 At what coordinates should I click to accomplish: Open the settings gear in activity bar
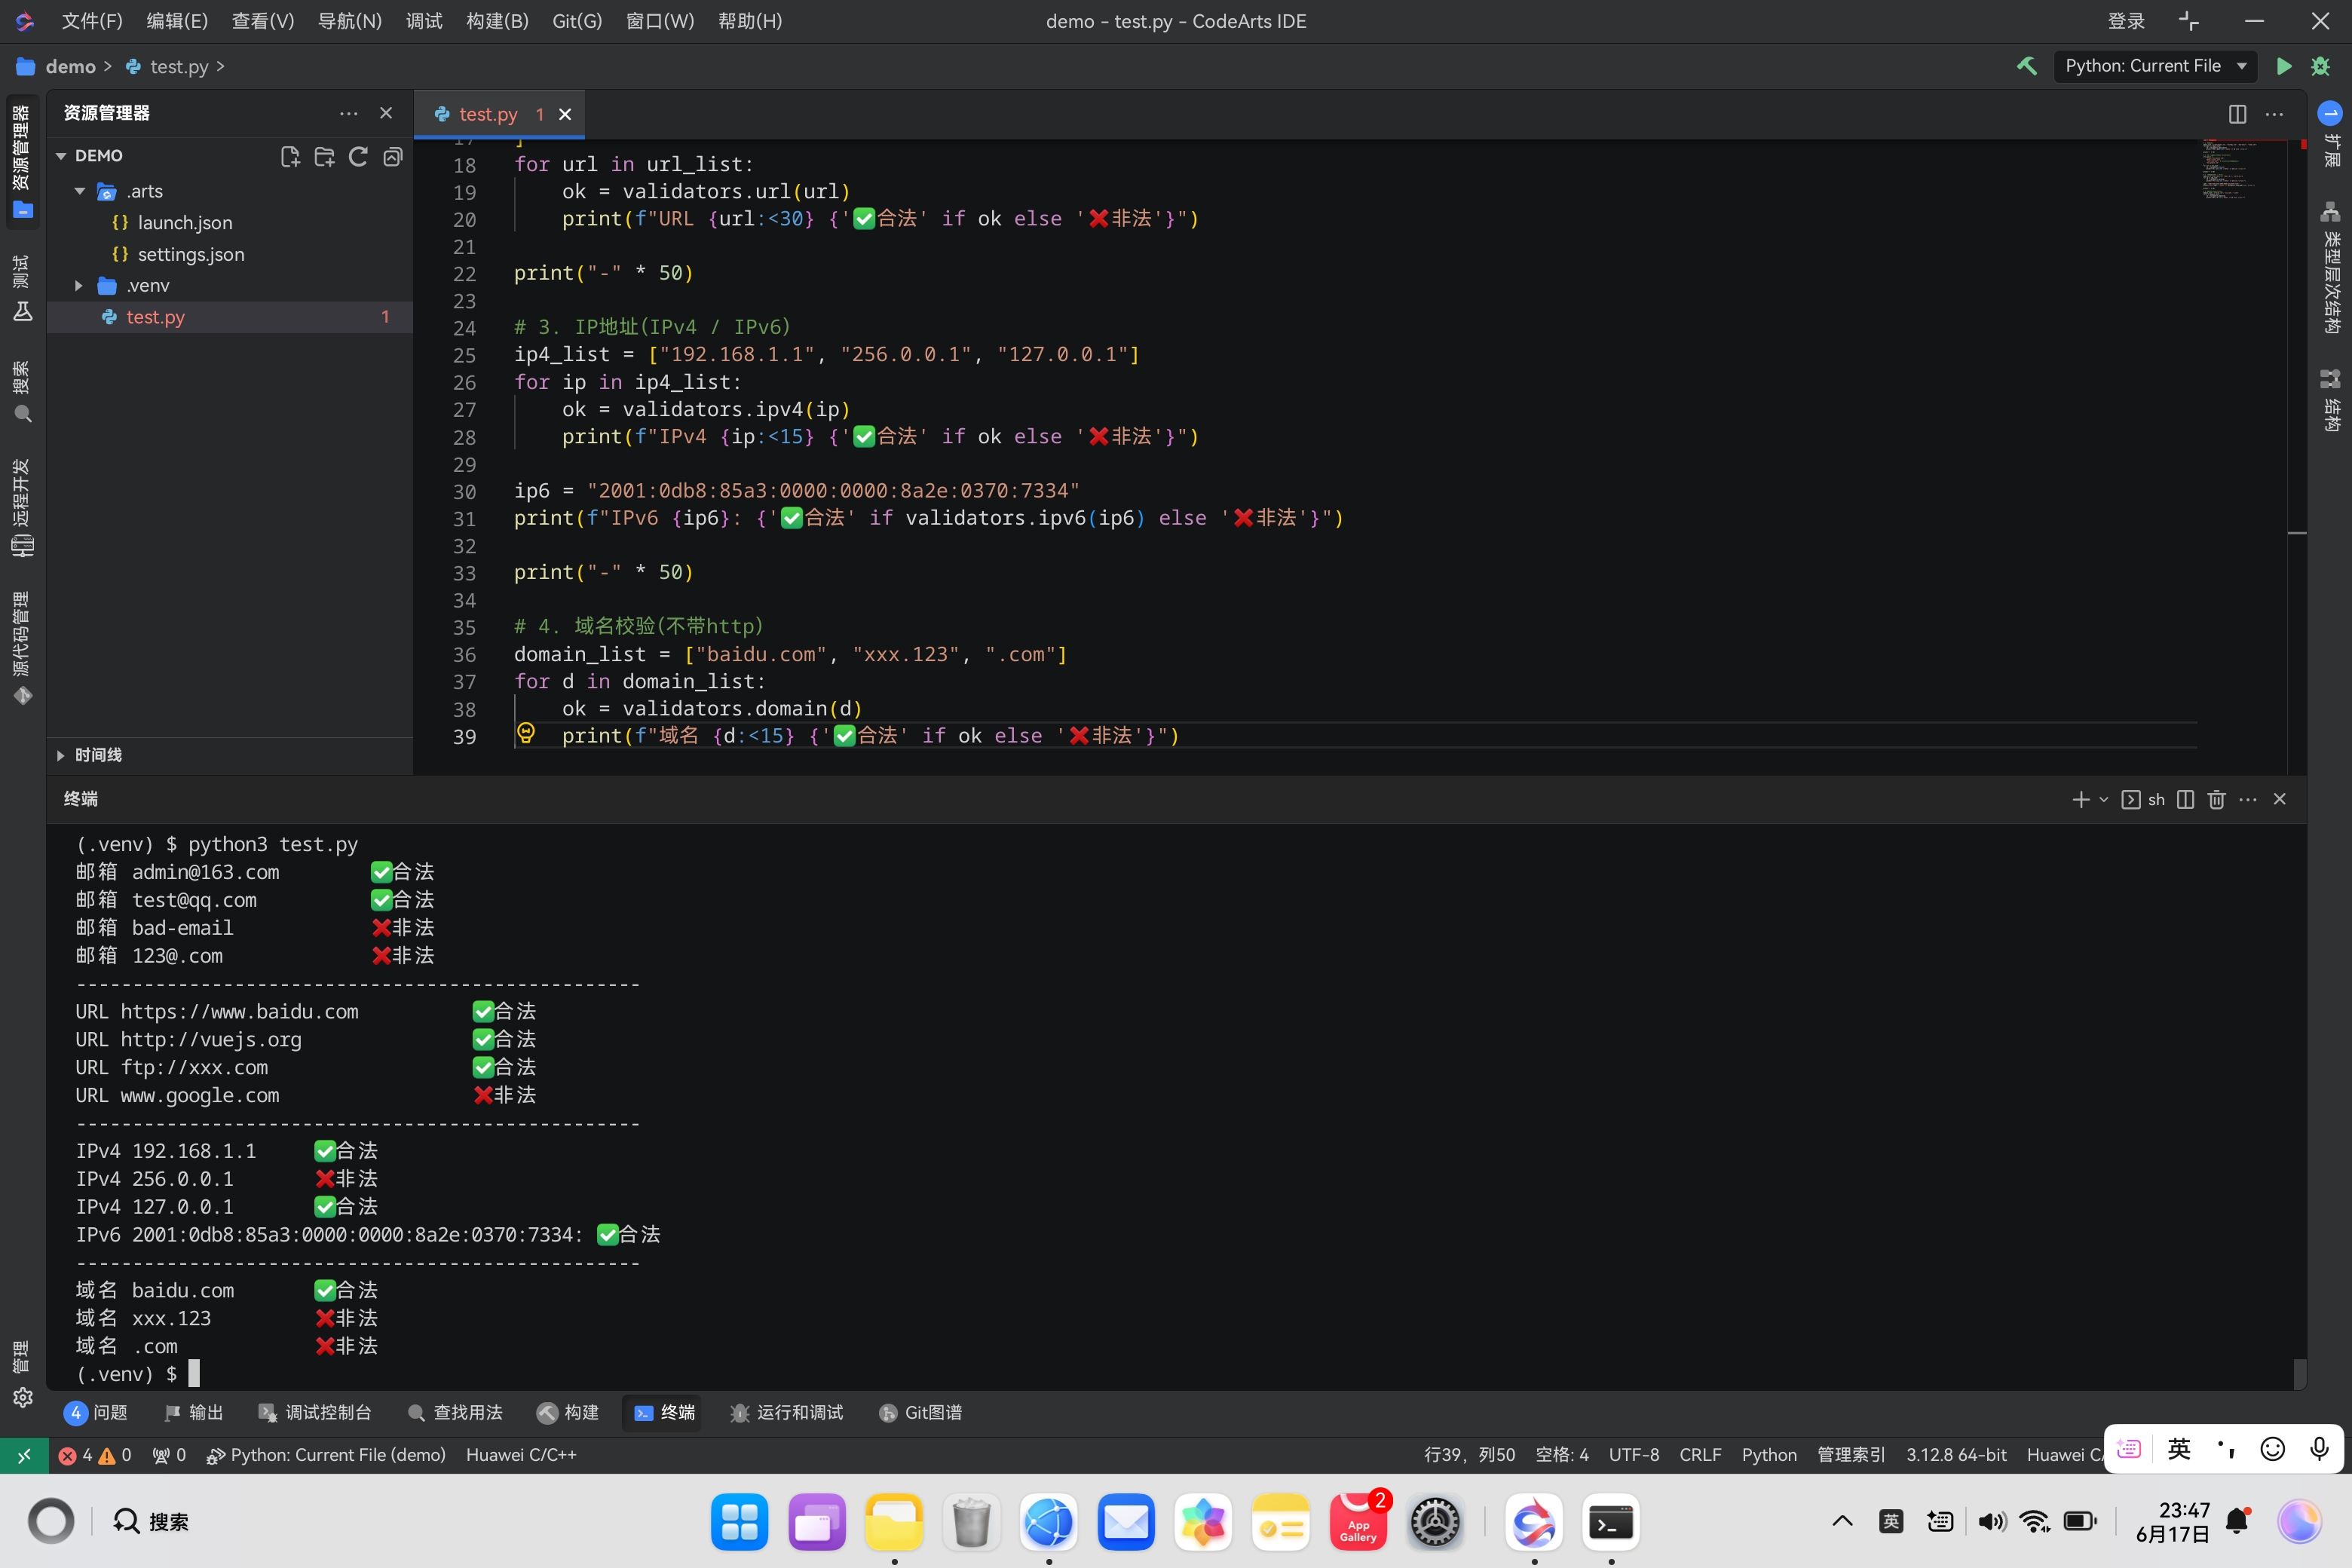pyautogui.click(x=23, y=1397)
